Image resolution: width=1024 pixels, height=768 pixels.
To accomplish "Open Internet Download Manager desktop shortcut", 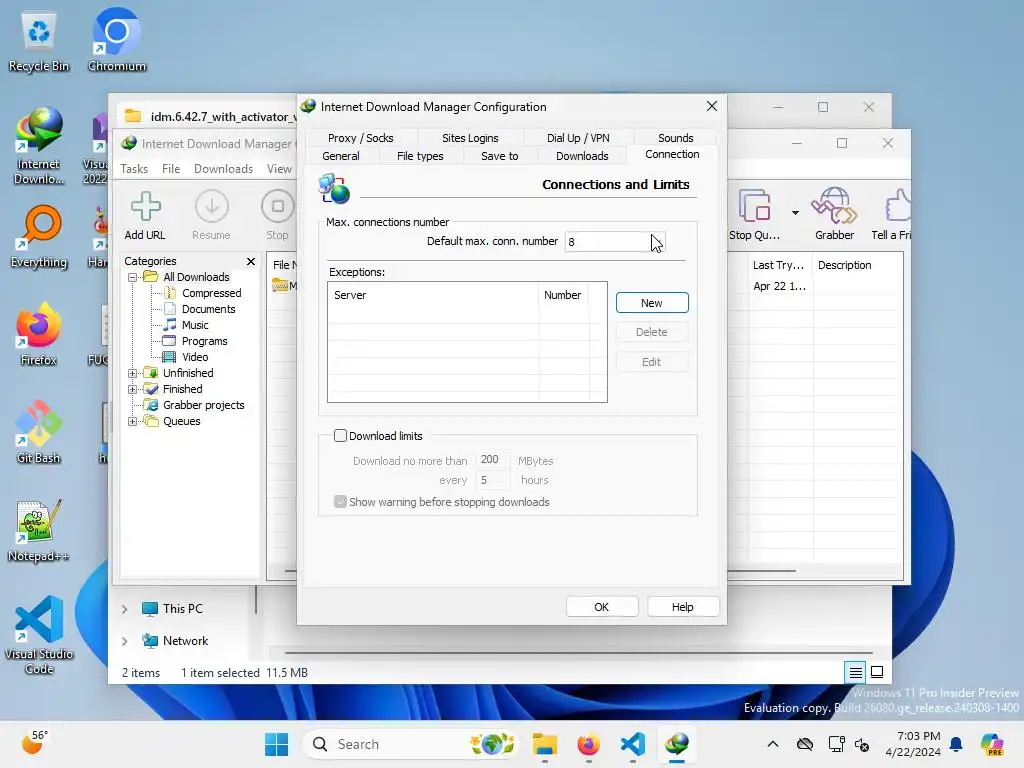I will point(39,146).
